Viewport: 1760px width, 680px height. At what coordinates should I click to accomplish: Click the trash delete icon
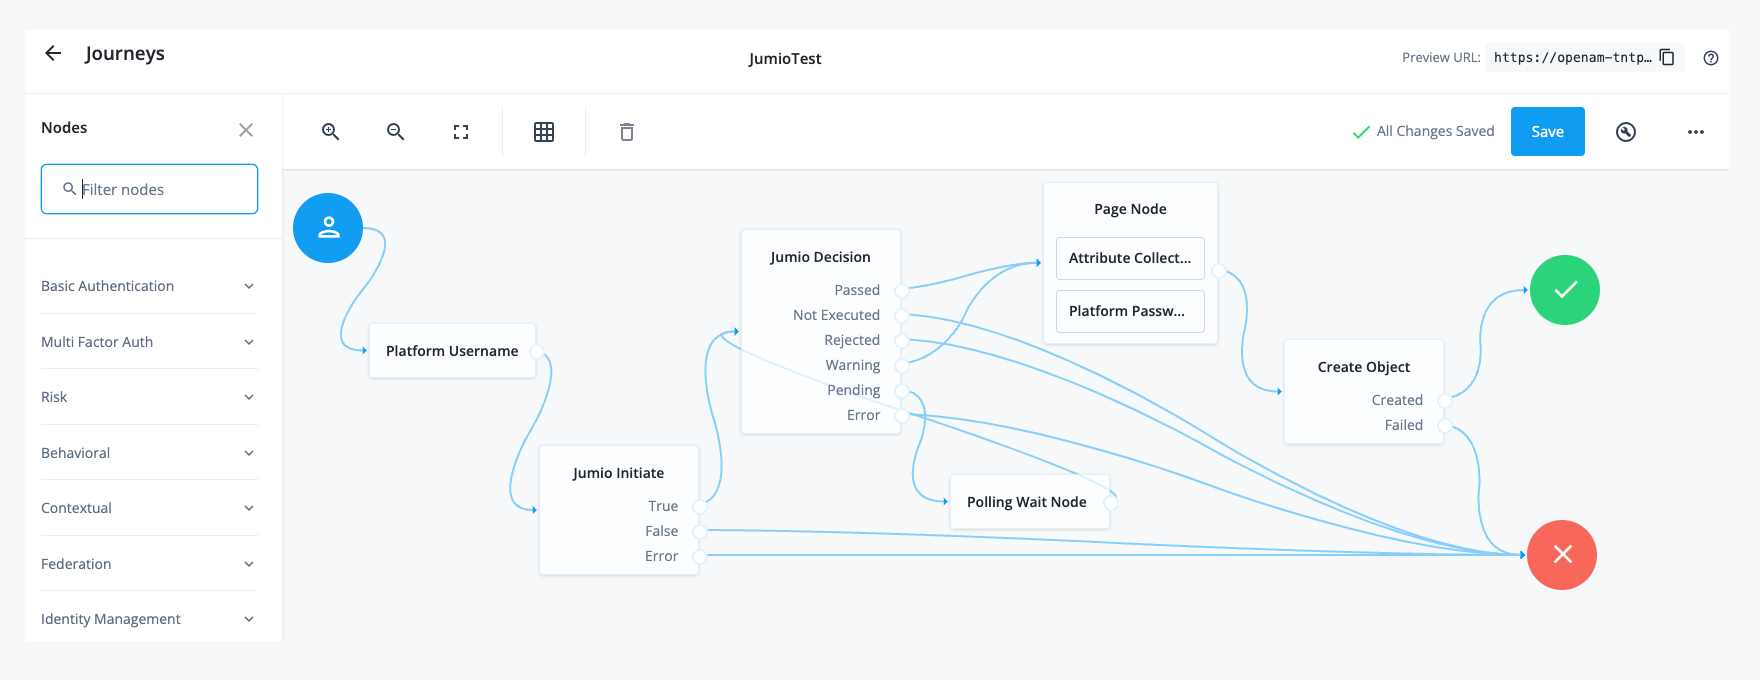tap(627, 132)
